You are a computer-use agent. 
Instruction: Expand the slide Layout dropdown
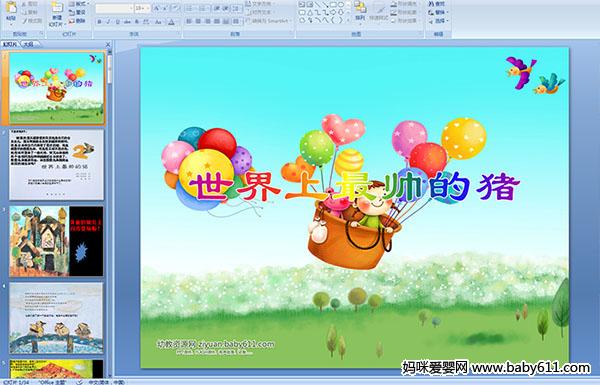coord(78,4)
